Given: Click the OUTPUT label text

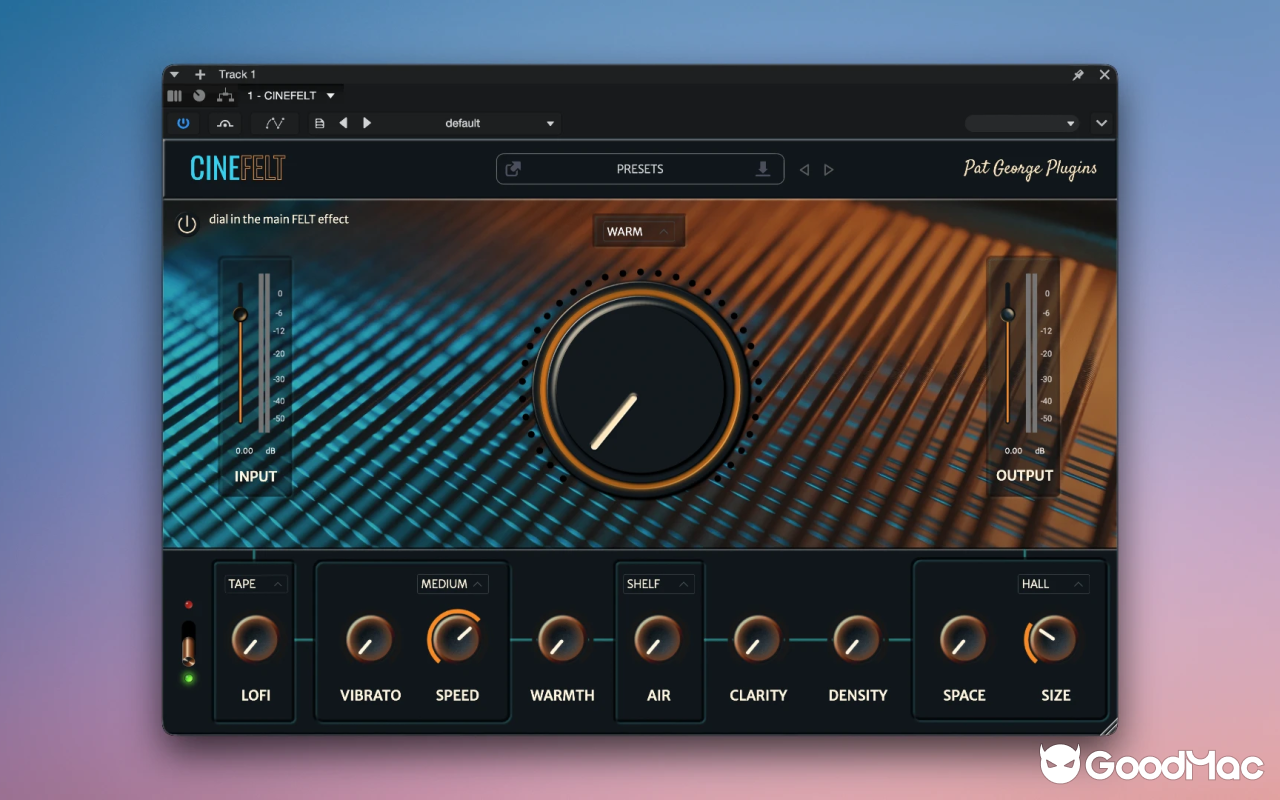Looking at the screenshot, I should point(1024,476).
